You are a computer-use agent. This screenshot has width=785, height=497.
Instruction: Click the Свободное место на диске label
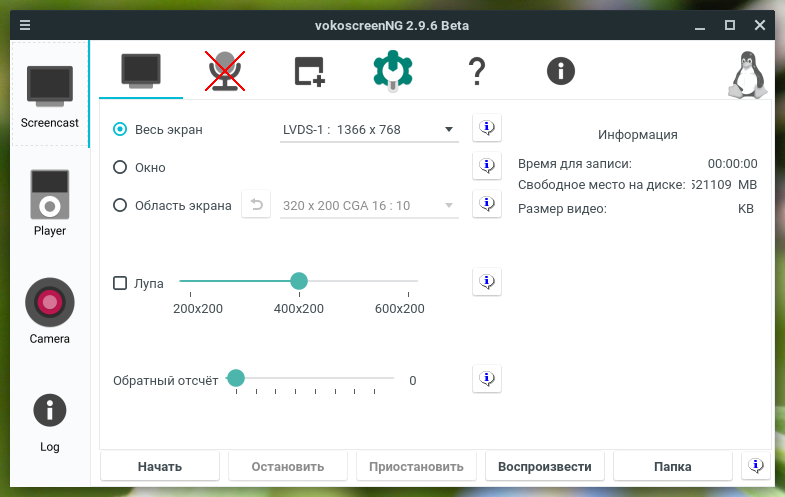(601, 185)
